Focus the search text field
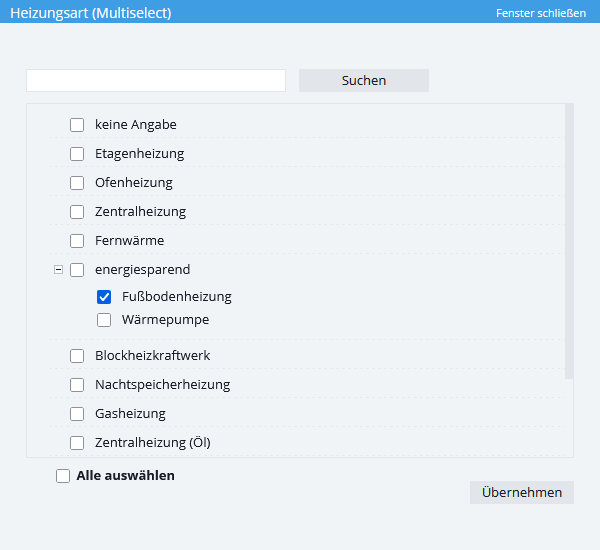The image size is (600, 550). (156, 80)
